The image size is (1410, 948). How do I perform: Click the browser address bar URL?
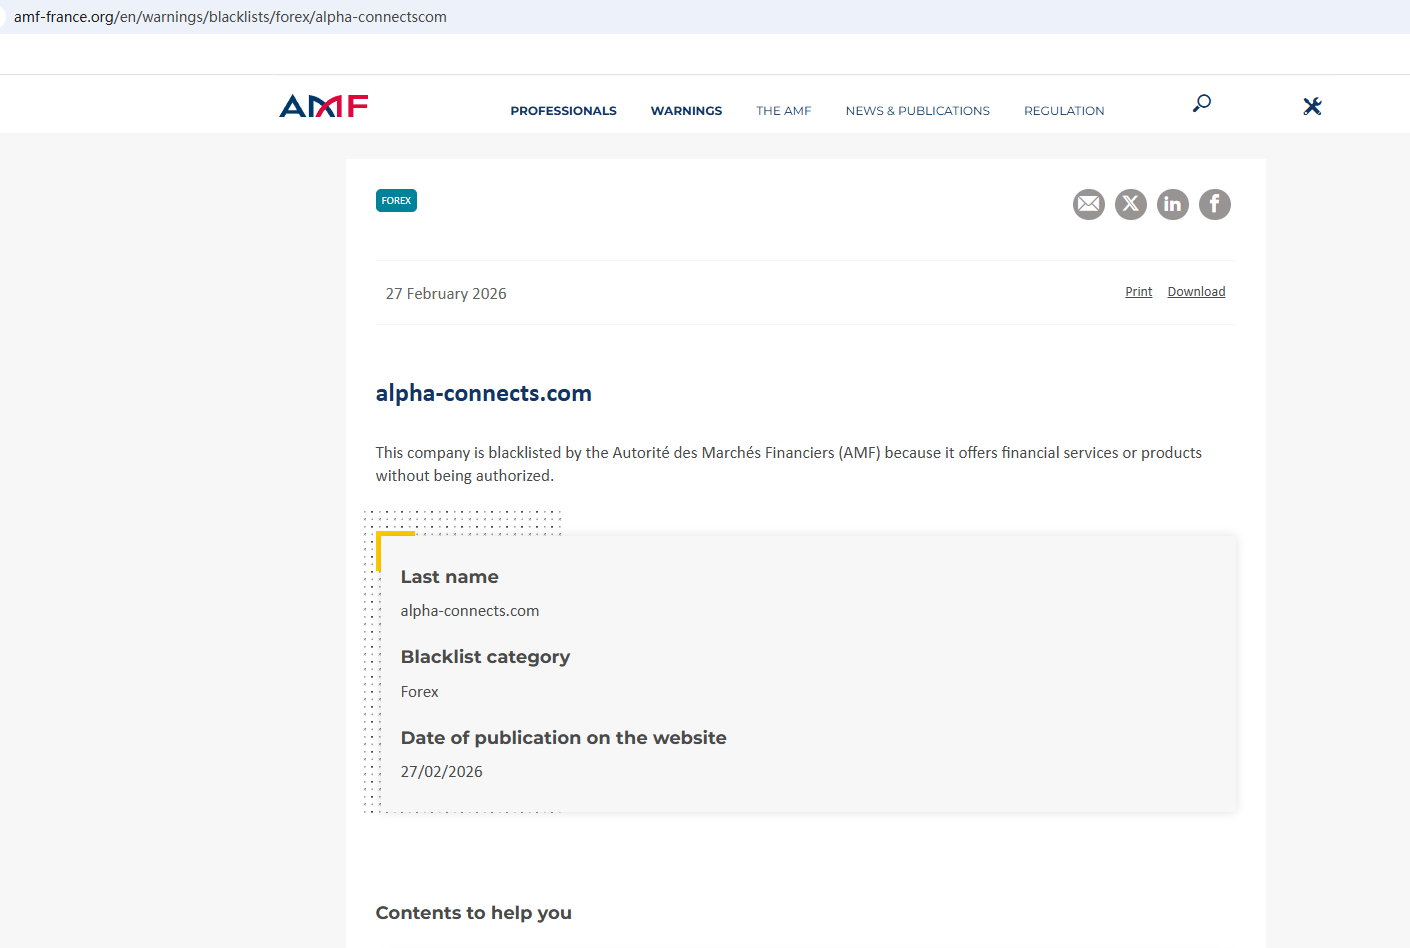pos(230,17)
